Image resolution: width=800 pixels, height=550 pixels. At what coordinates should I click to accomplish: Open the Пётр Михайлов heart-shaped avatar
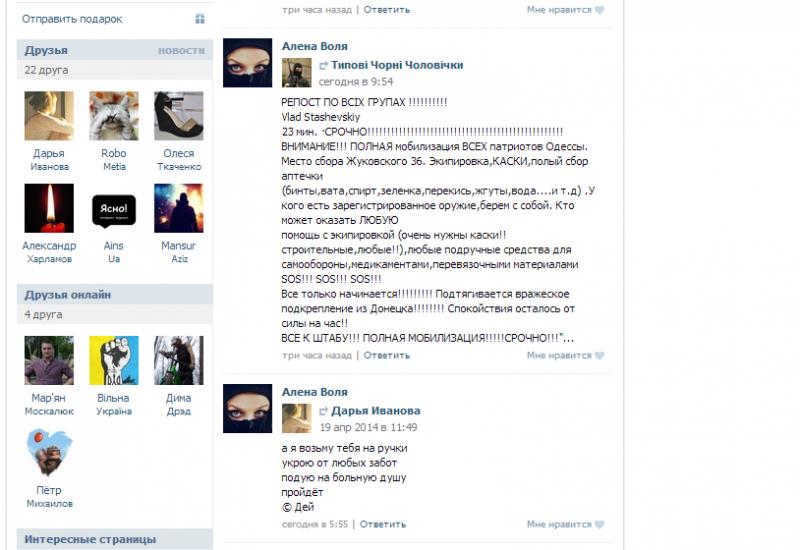click(x=49, y=453)
